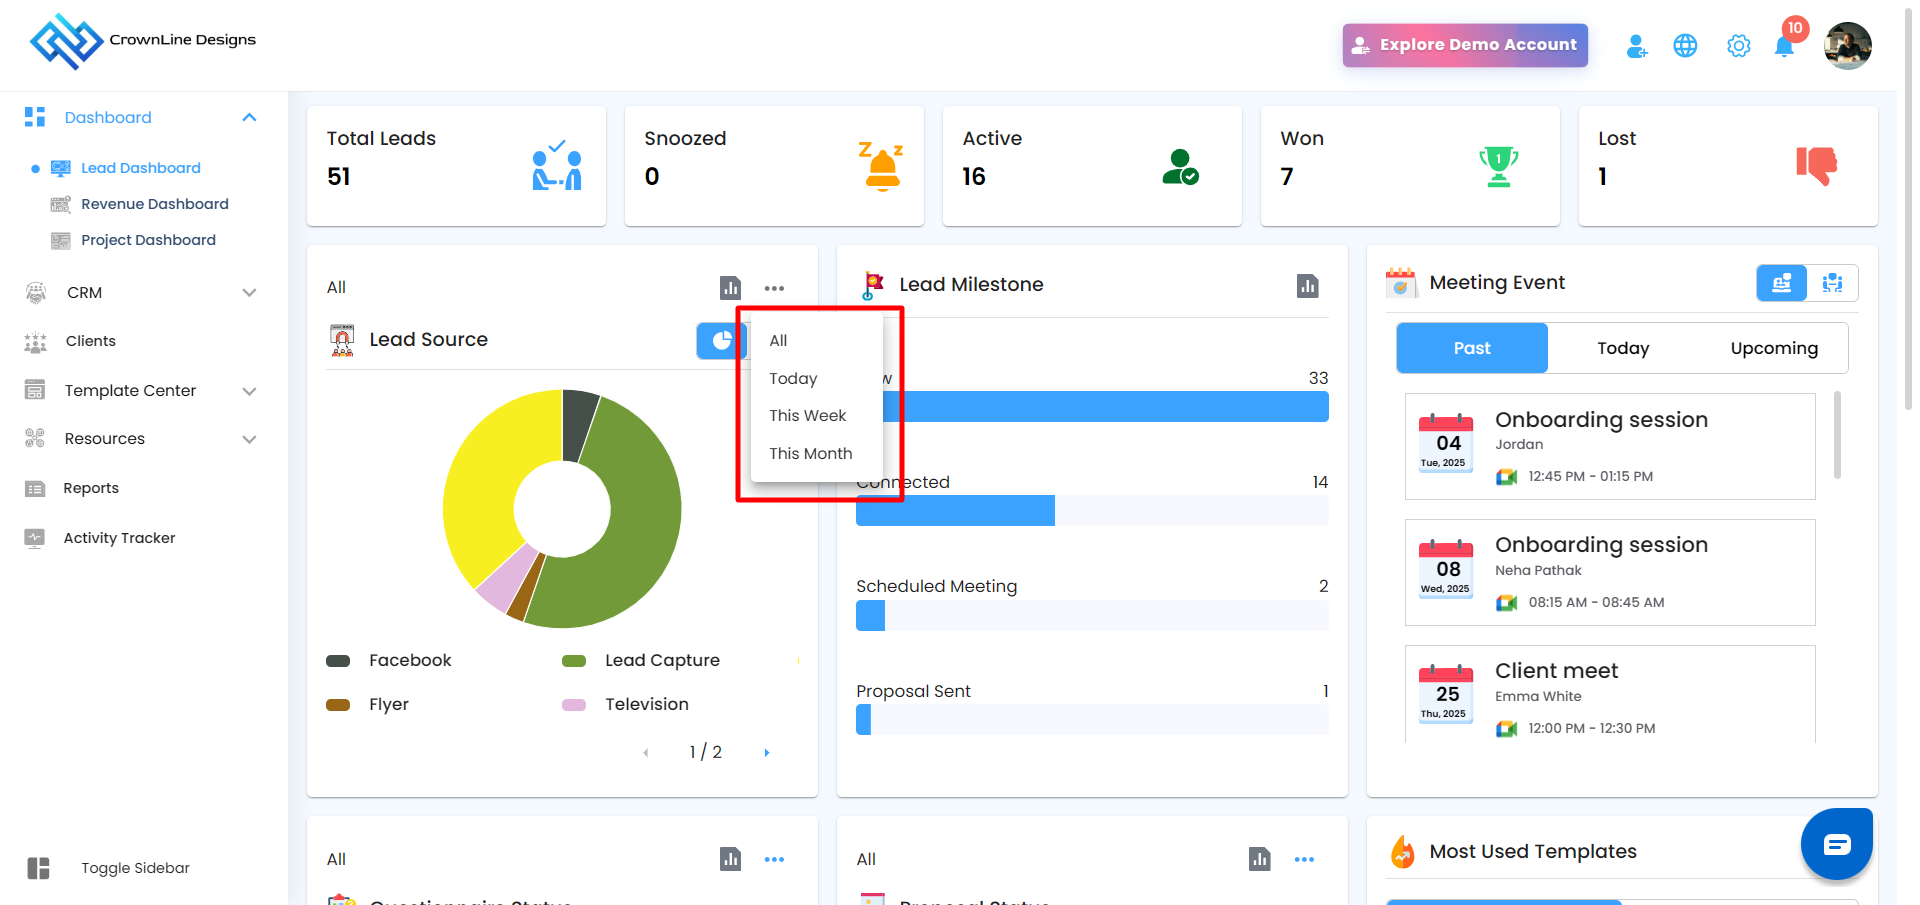Toggle Meeting Event first view button
This screenshot has width=1920, height=905.
pos(1782,283)
